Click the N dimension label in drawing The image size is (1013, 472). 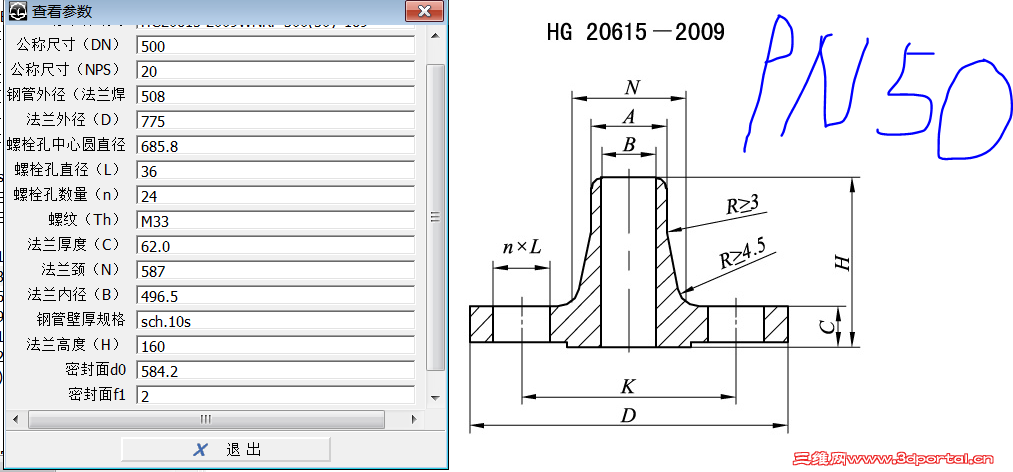pos(632,88)
